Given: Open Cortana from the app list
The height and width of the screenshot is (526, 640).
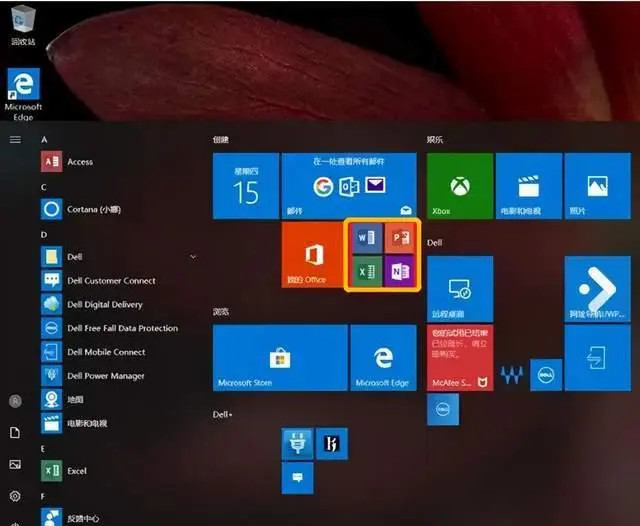Looking at the screenshot, I should point(95,209).
